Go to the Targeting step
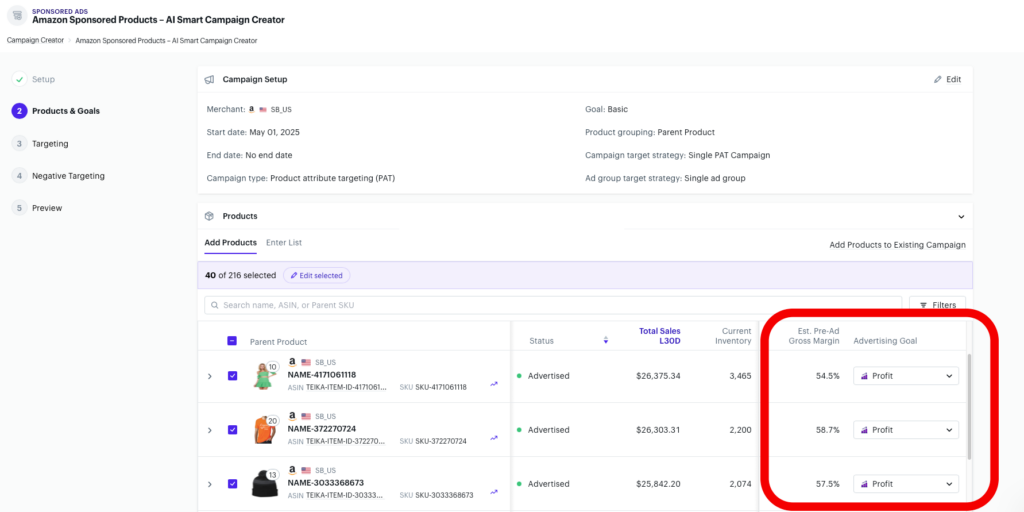This screenshot has width=1024, height=512. pos(50,144)
